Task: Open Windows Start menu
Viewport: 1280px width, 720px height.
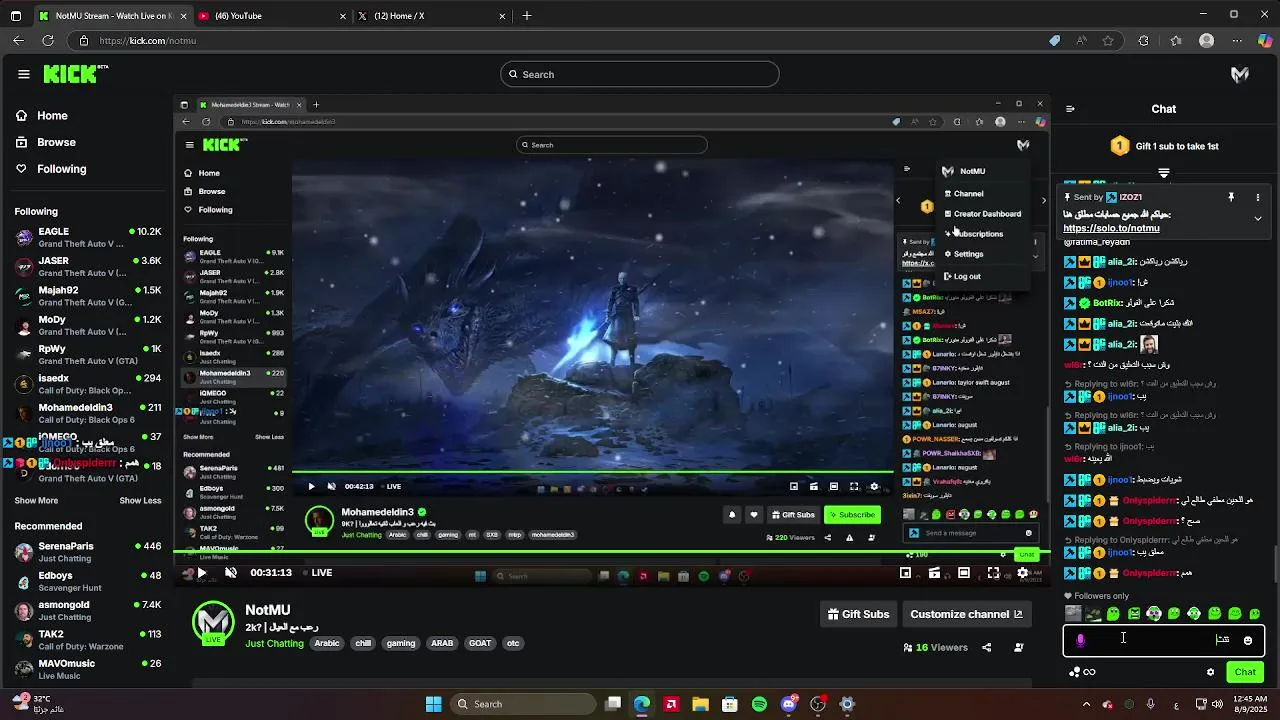Action: click(x=434, y=704)
